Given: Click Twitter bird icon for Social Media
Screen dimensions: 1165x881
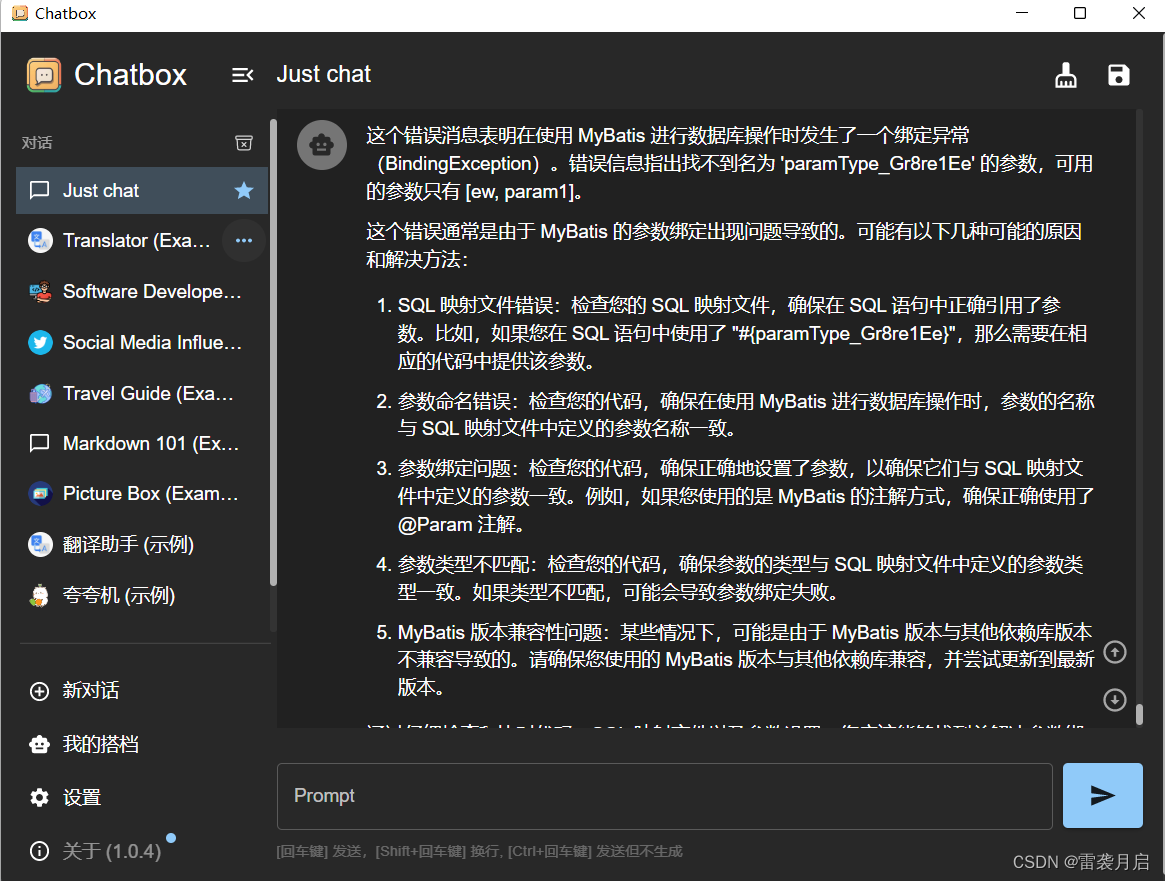Looking at the screenshot, I should coord(40,342).
